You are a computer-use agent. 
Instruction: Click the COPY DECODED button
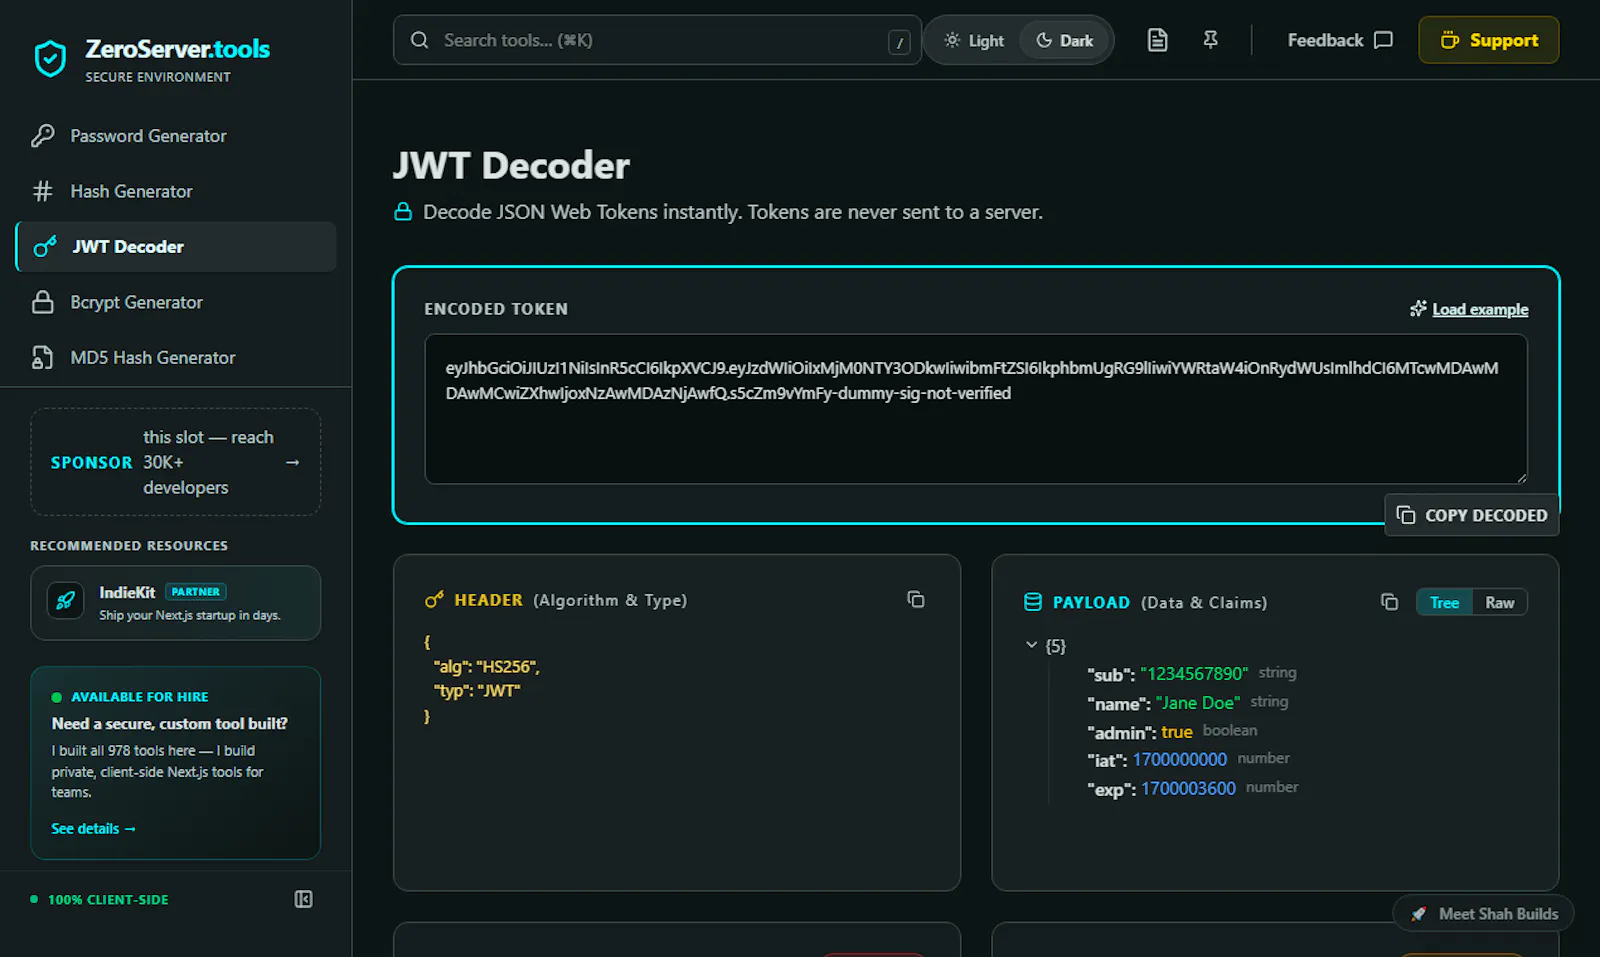1472,515
